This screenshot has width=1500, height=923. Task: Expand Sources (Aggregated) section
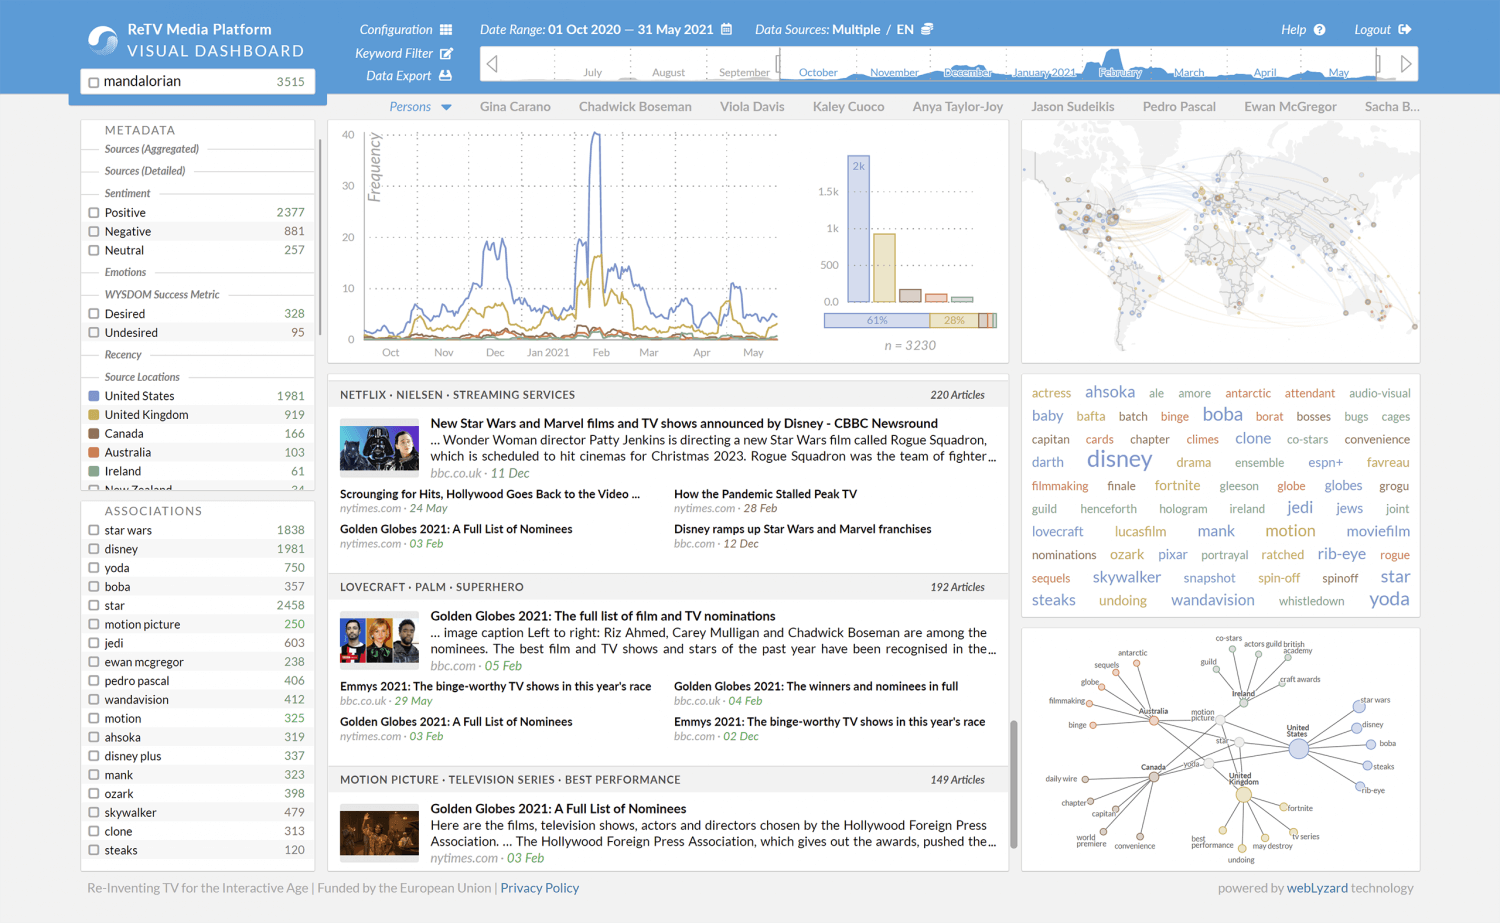click(x=151, y=150)
